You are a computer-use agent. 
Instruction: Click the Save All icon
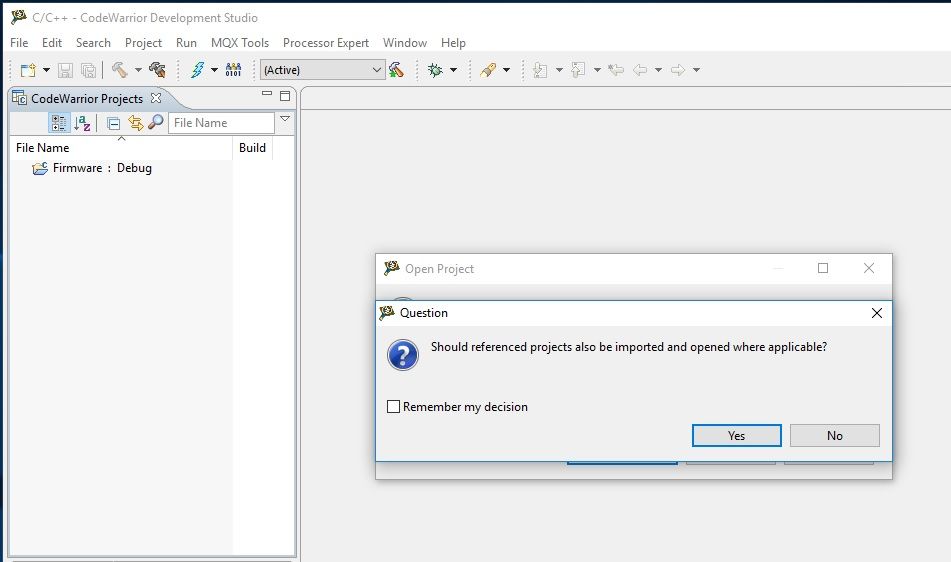[89, 70]
